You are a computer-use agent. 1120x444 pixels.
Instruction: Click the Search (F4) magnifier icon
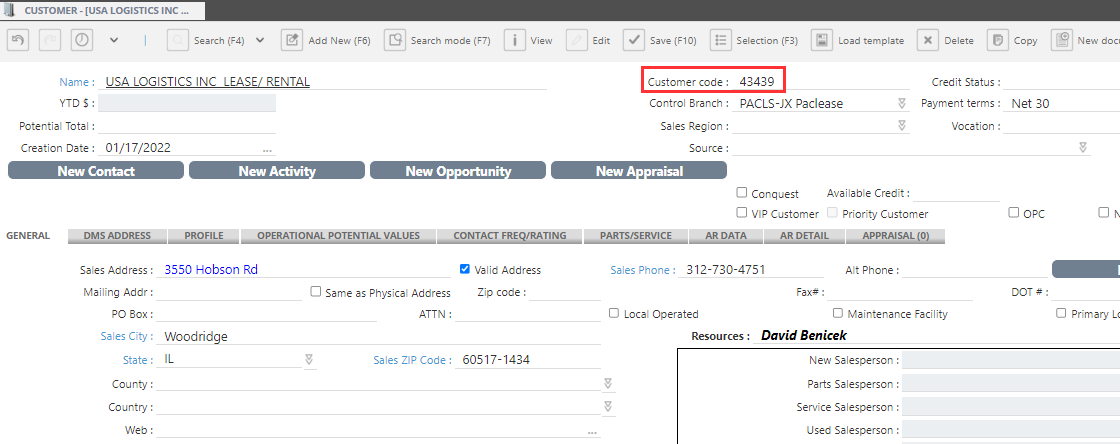[x=178, y=40]
